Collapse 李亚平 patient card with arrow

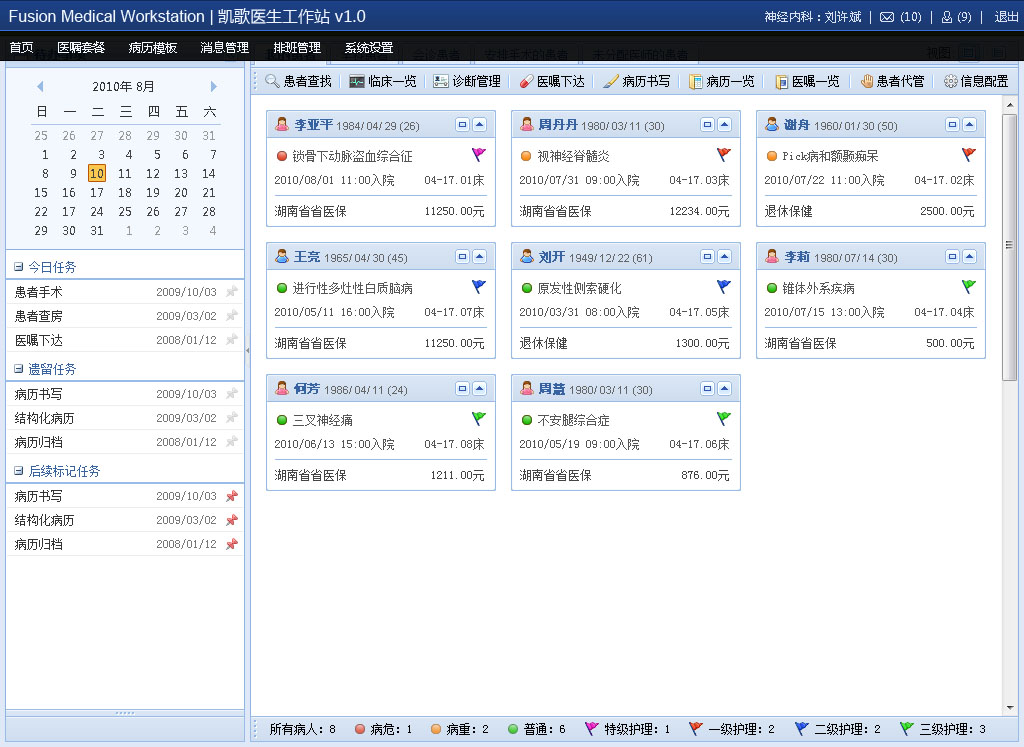[479, 125]
